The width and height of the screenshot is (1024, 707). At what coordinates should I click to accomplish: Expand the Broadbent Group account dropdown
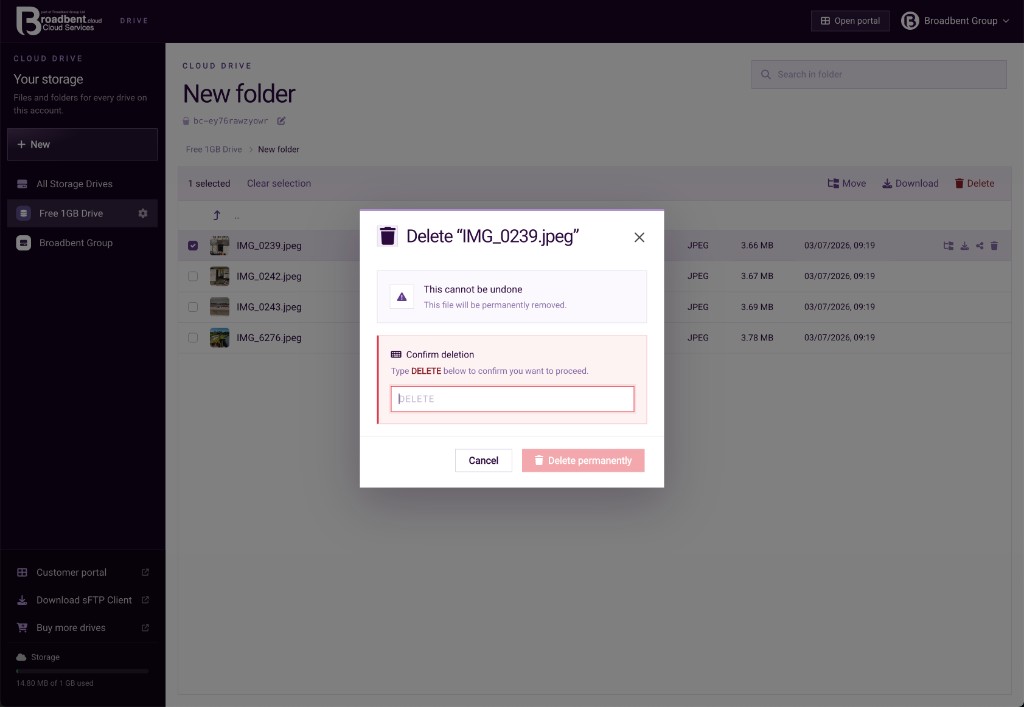pos(955,21)
